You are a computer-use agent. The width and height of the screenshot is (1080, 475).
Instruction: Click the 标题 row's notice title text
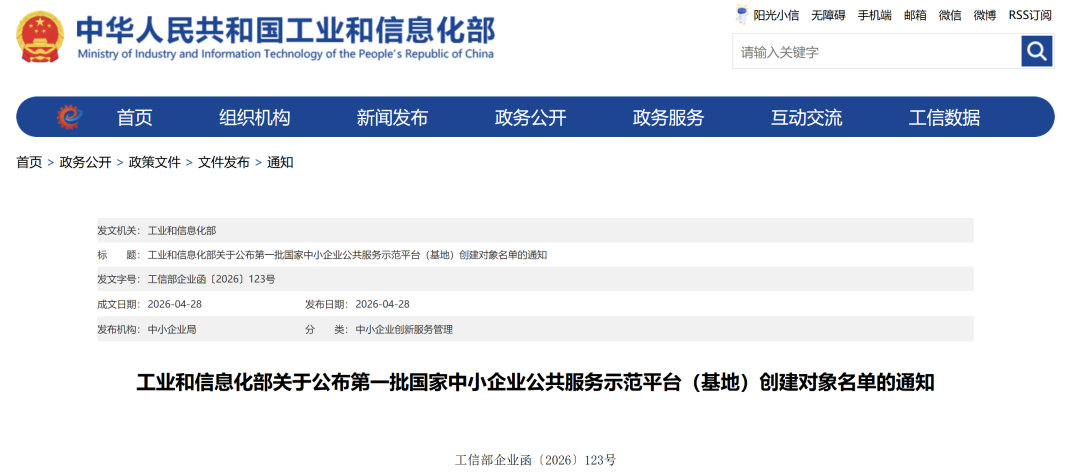[x=348, y=255]
